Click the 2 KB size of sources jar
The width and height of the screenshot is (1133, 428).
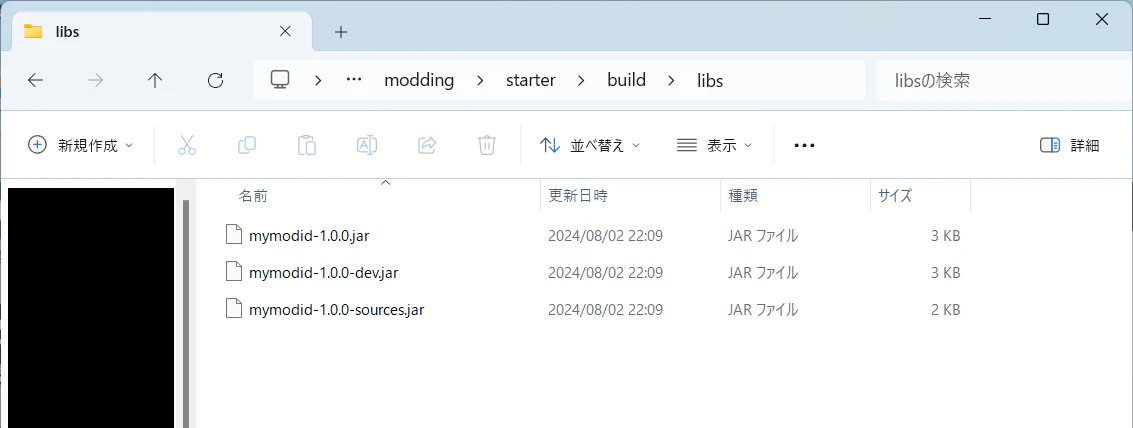(x=945, y=310)
